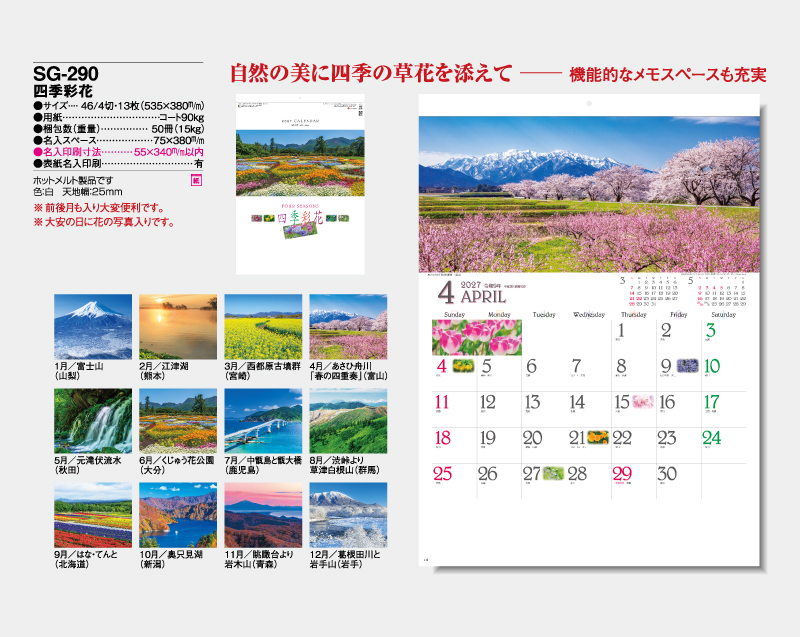Click the pink 紙 paper mark icon
This screenshot has height=637, width=800.
pos(196,180)
